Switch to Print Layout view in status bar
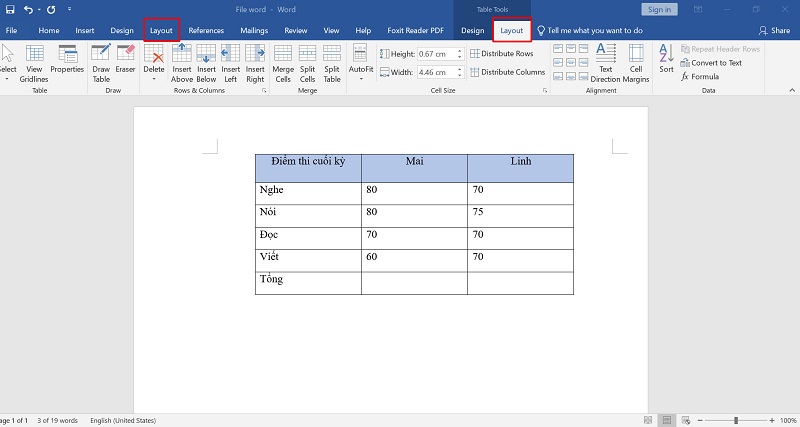Viewport: 800px width, 427px height. pos(666,420)
